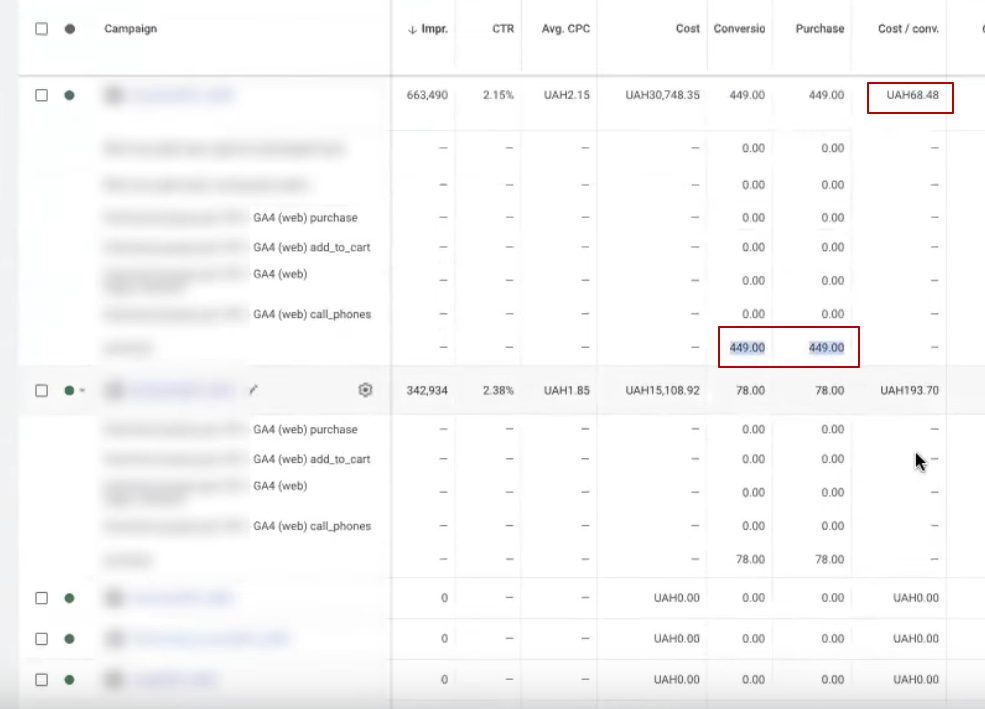Screen dimensions: 985x709
Task: Click the green status dot in the bottom campaign row
Action: click(69, 680)
